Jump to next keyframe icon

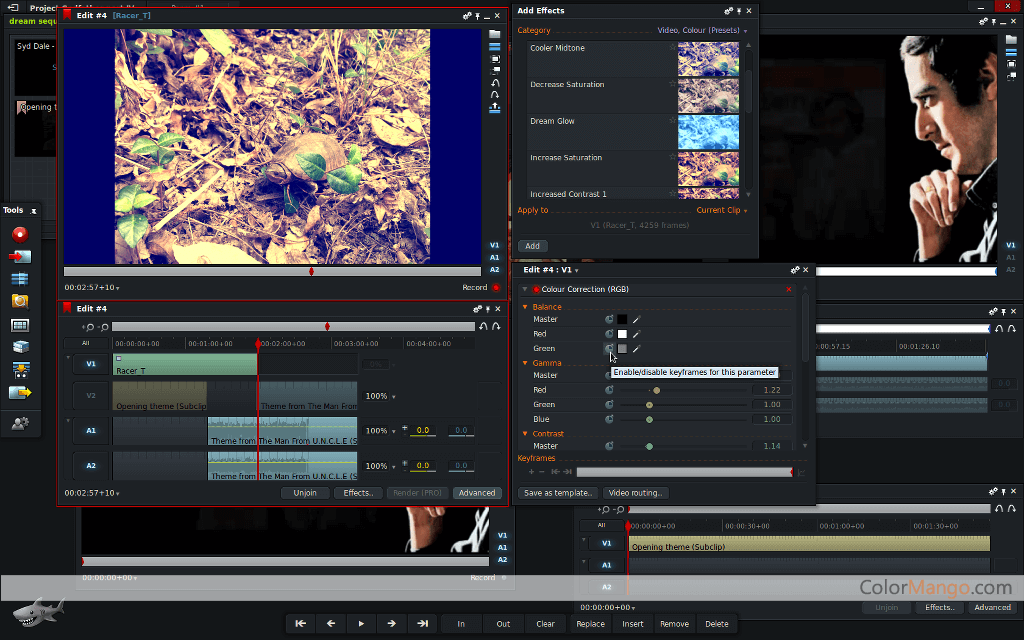pyautogui.click(x=568, y=472)
